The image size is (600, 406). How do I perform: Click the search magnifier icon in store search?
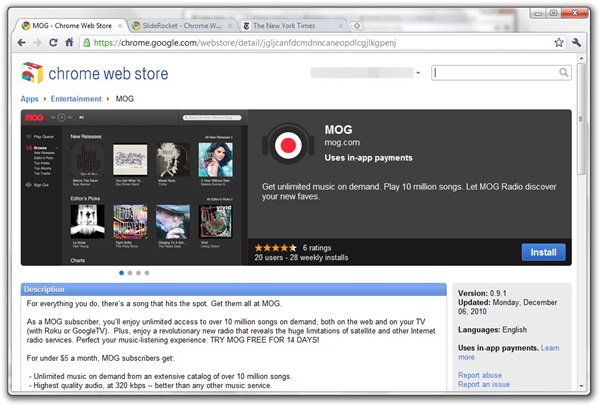click(x=563, y=72)
